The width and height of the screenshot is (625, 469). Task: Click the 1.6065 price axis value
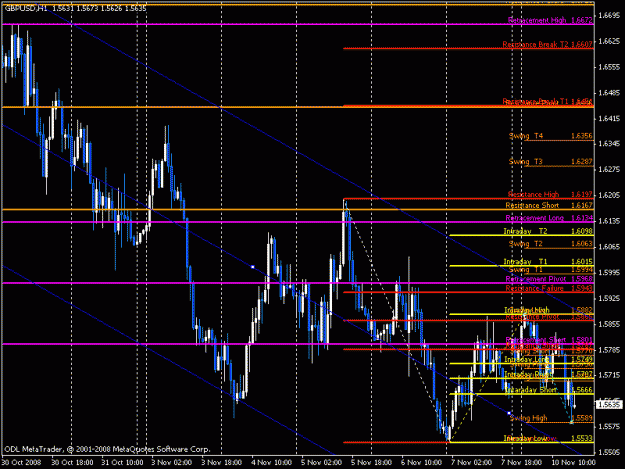coord(609,247)
